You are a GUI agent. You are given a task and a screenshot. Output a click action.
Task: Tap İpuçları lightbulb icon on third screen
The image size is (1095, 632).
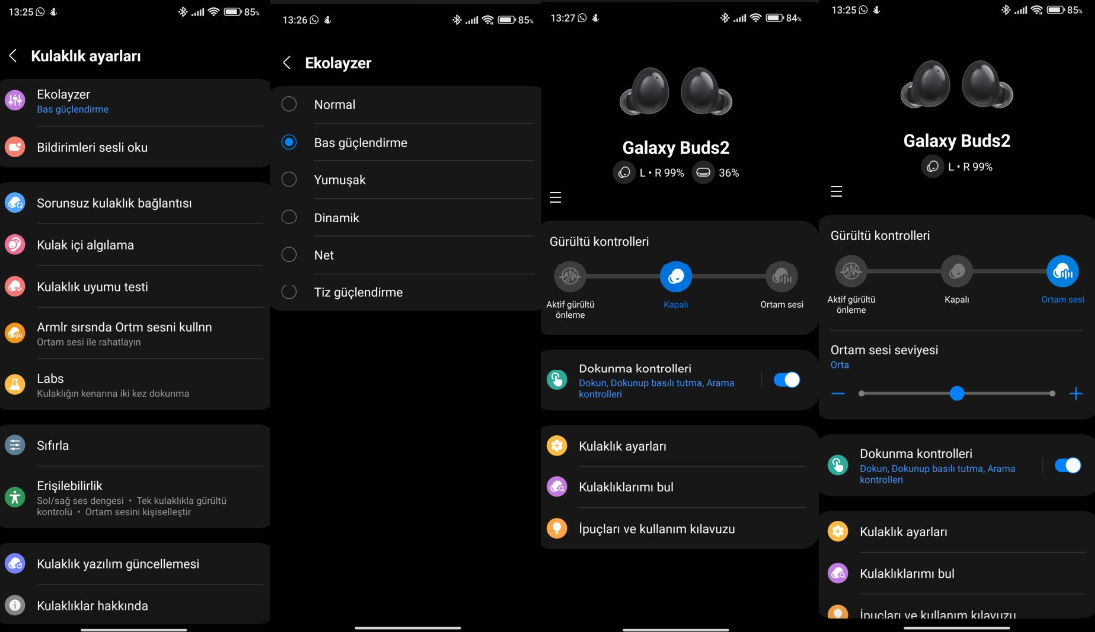[557, 529]
